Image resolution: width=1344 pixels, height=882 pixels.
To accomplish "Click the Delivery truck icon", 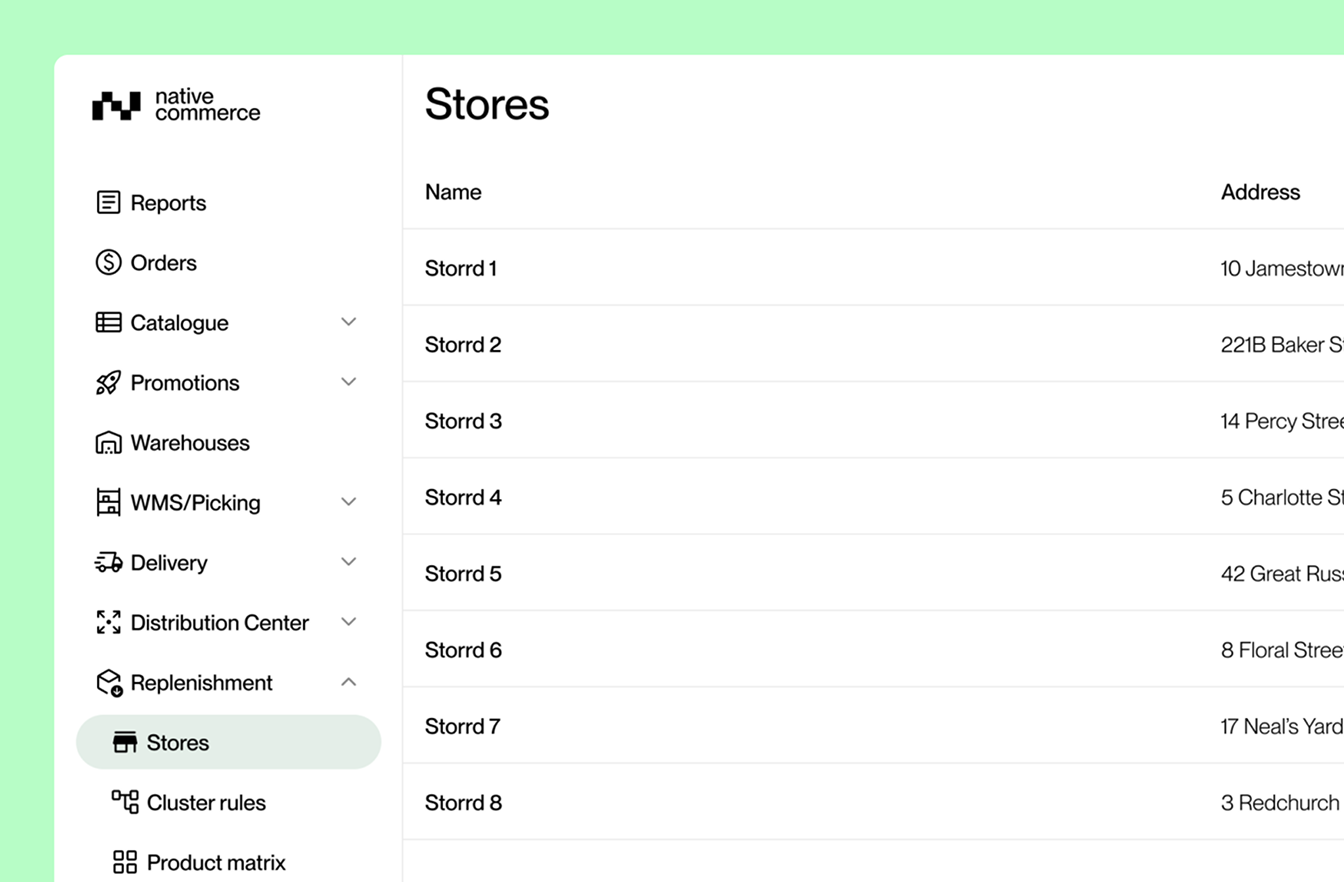I will [x=108, y=563].
